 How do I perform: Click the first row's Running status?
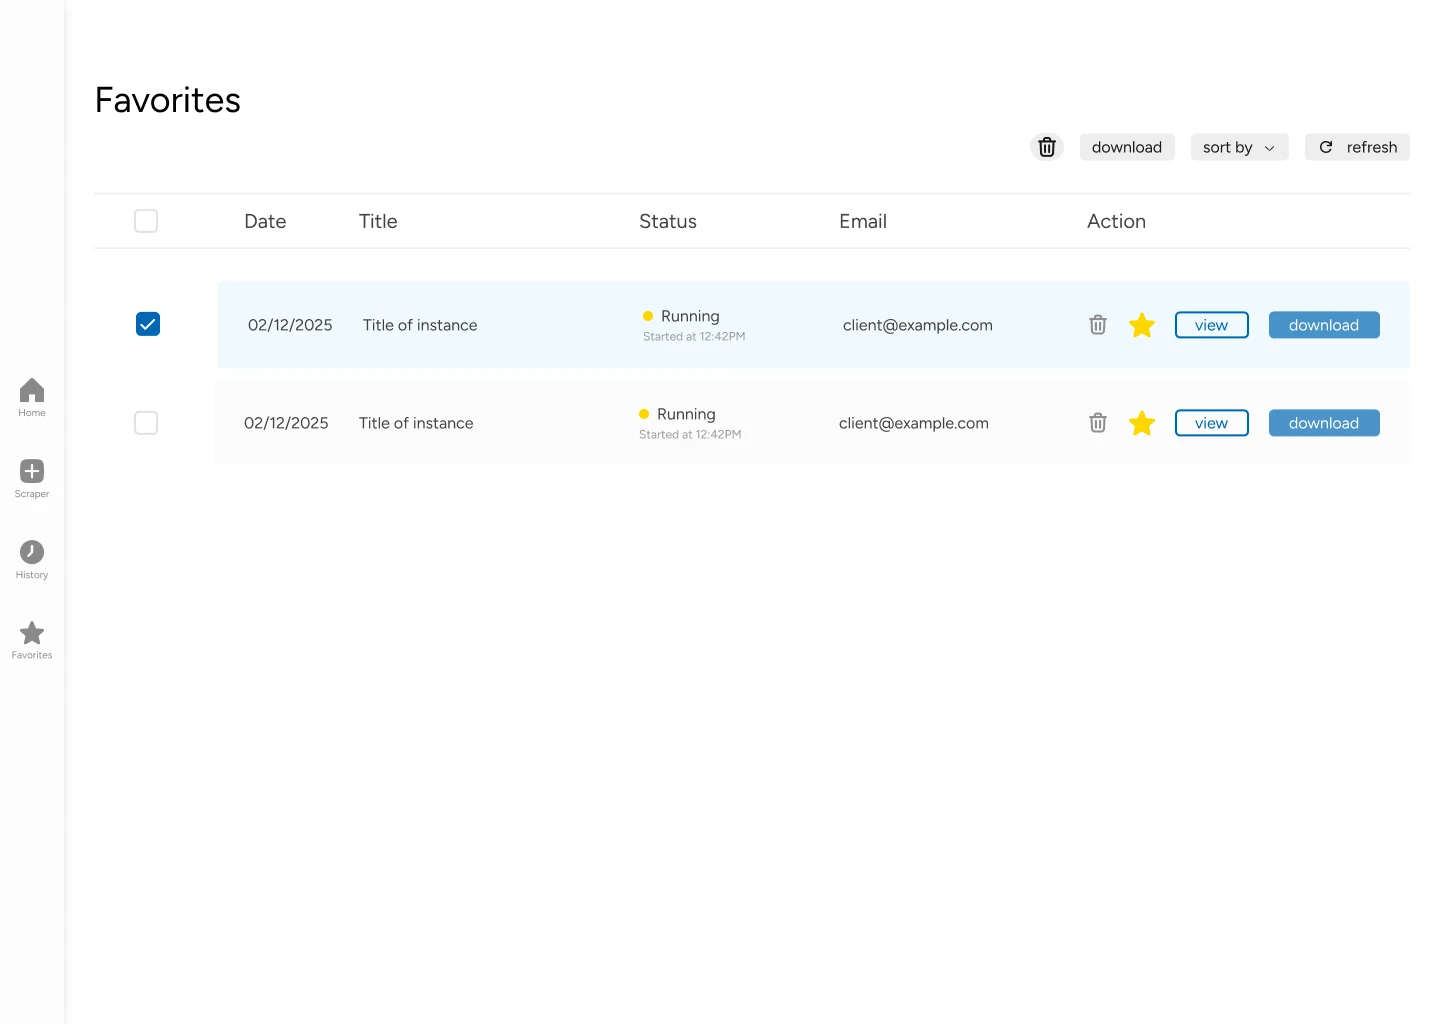[682, 316]
